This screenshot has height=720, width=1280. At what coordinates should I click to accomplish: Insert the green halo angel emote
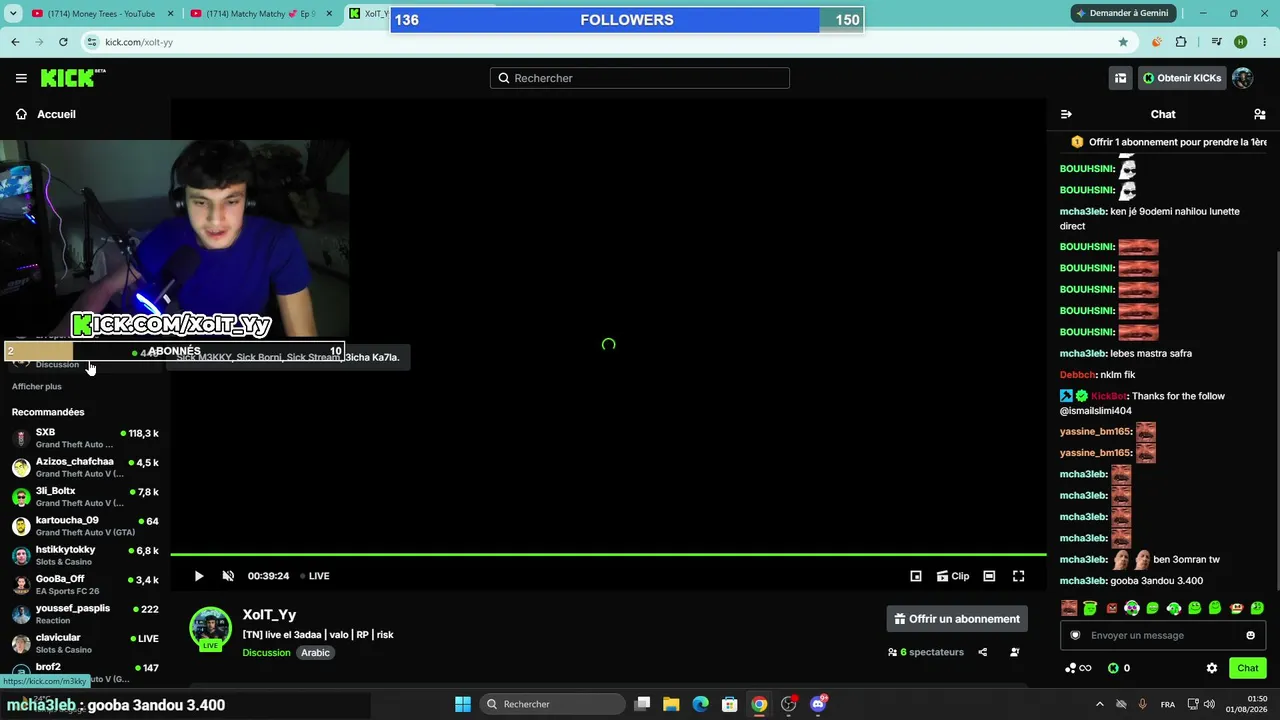(x=1090, y=608)
